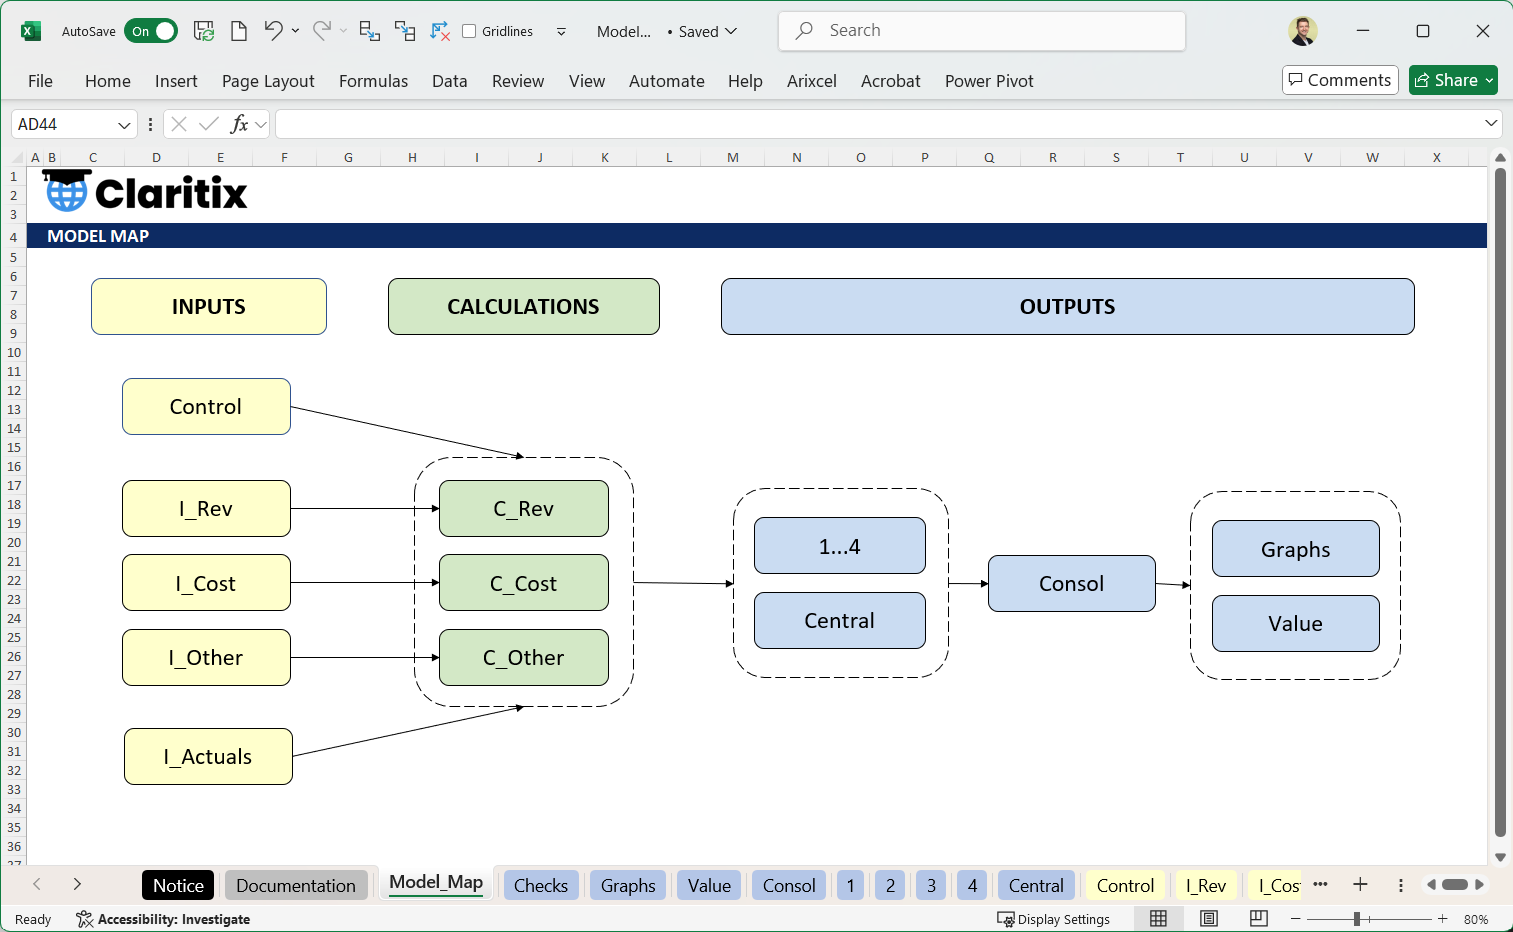The height and width of the screenshot is (932, 1513).
Task: Click the zoom slider handle
Action: point(1357,919)
